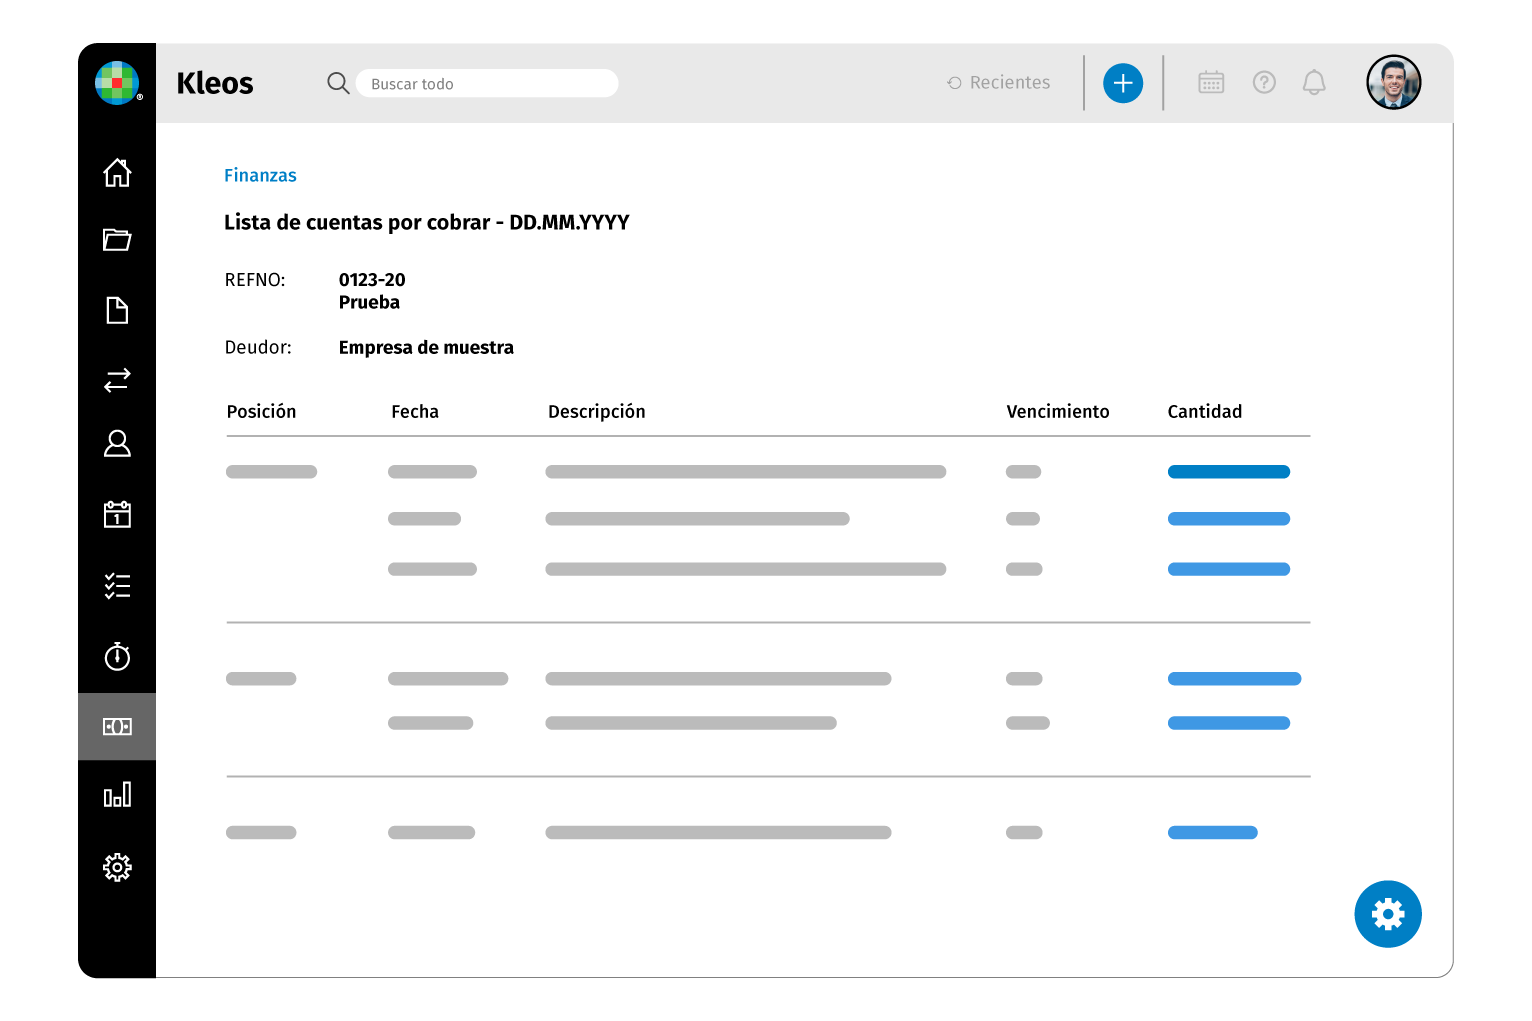The image size is (1532, 1021).
Task: Open the top bar calendar icon
Action: tap(1211, 83)
